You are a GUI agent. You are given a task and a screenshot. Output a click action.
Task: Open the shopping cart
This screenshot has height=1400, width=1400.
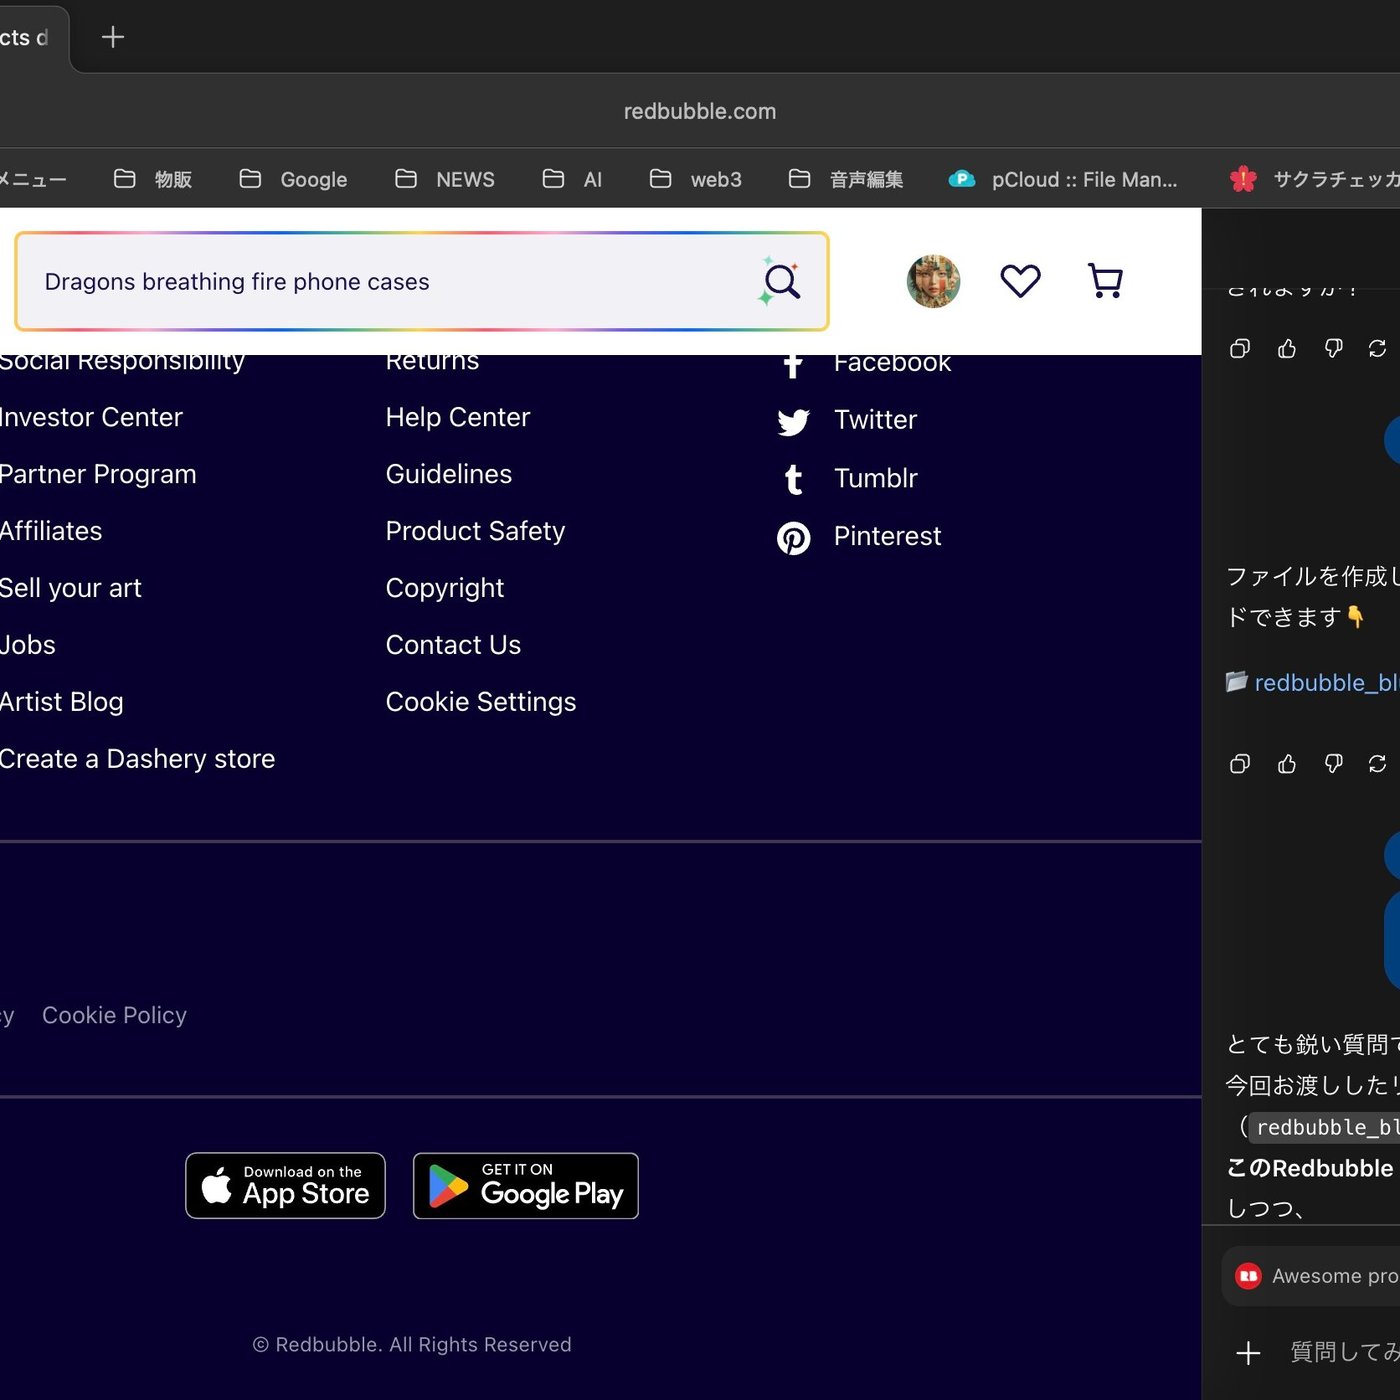[x=1105, y=281]
